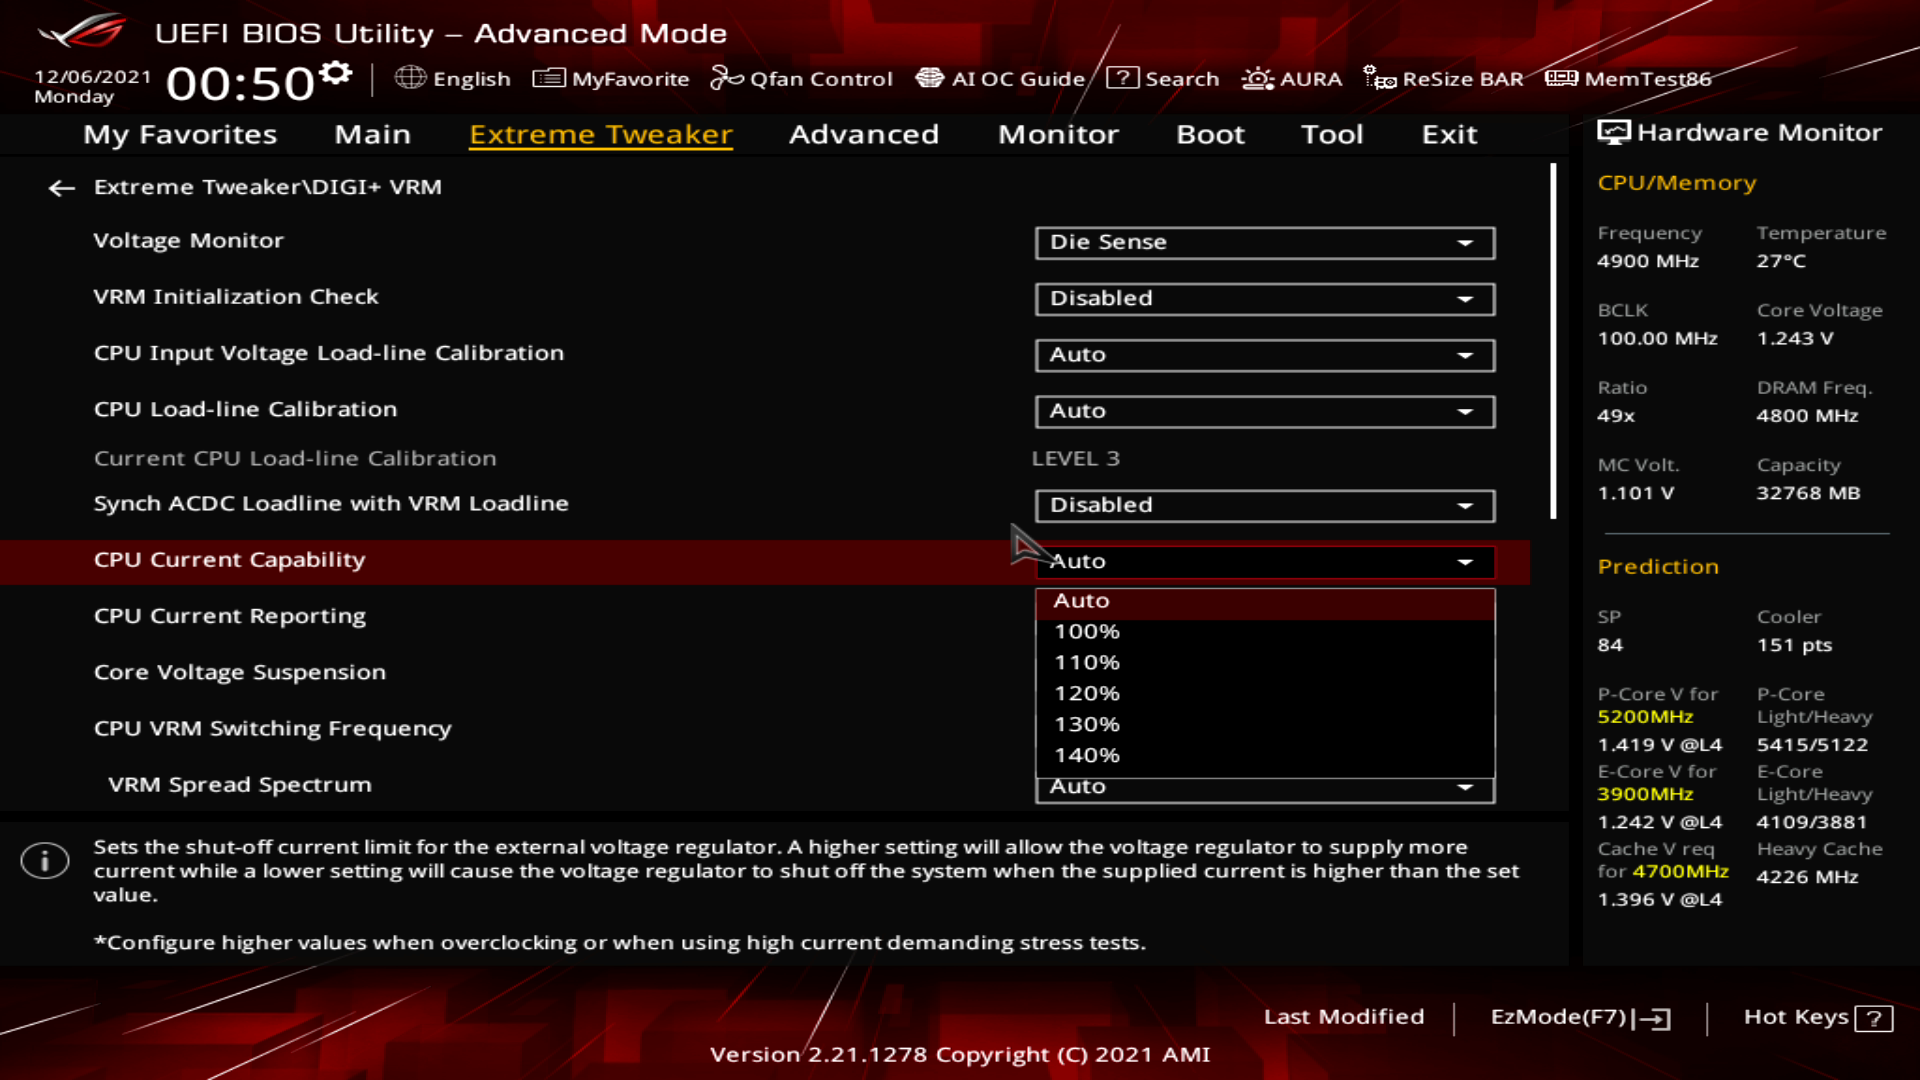The image size is (1920, 1080).
Task: Launch the AI OC Guide icon
Action: pos(930,78)
